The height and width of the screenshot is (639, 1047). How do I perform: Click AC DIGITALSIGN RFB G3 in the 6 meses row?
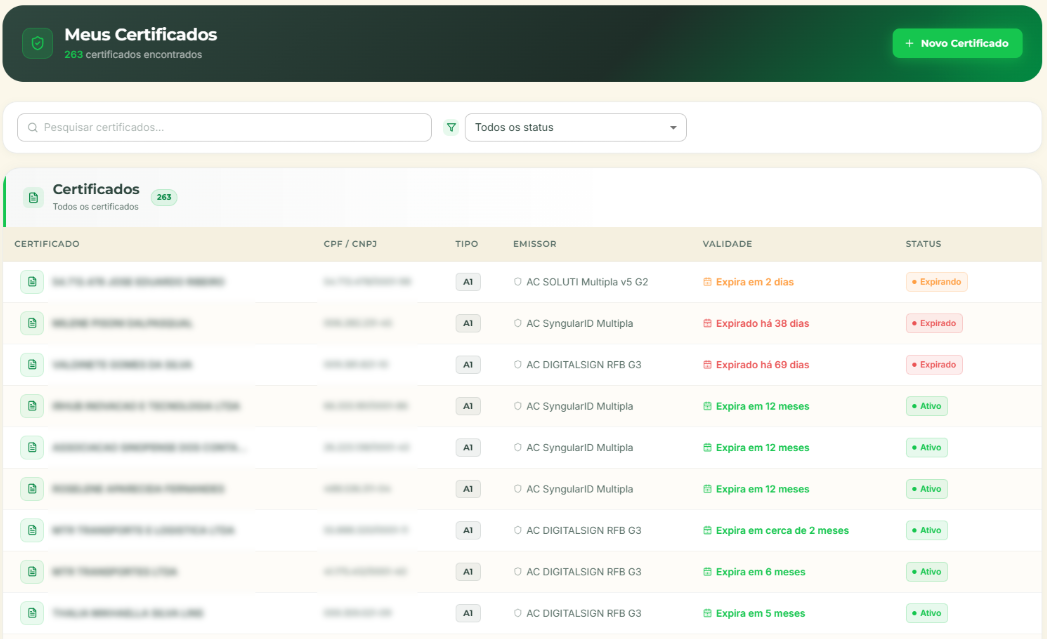[584, 572]
